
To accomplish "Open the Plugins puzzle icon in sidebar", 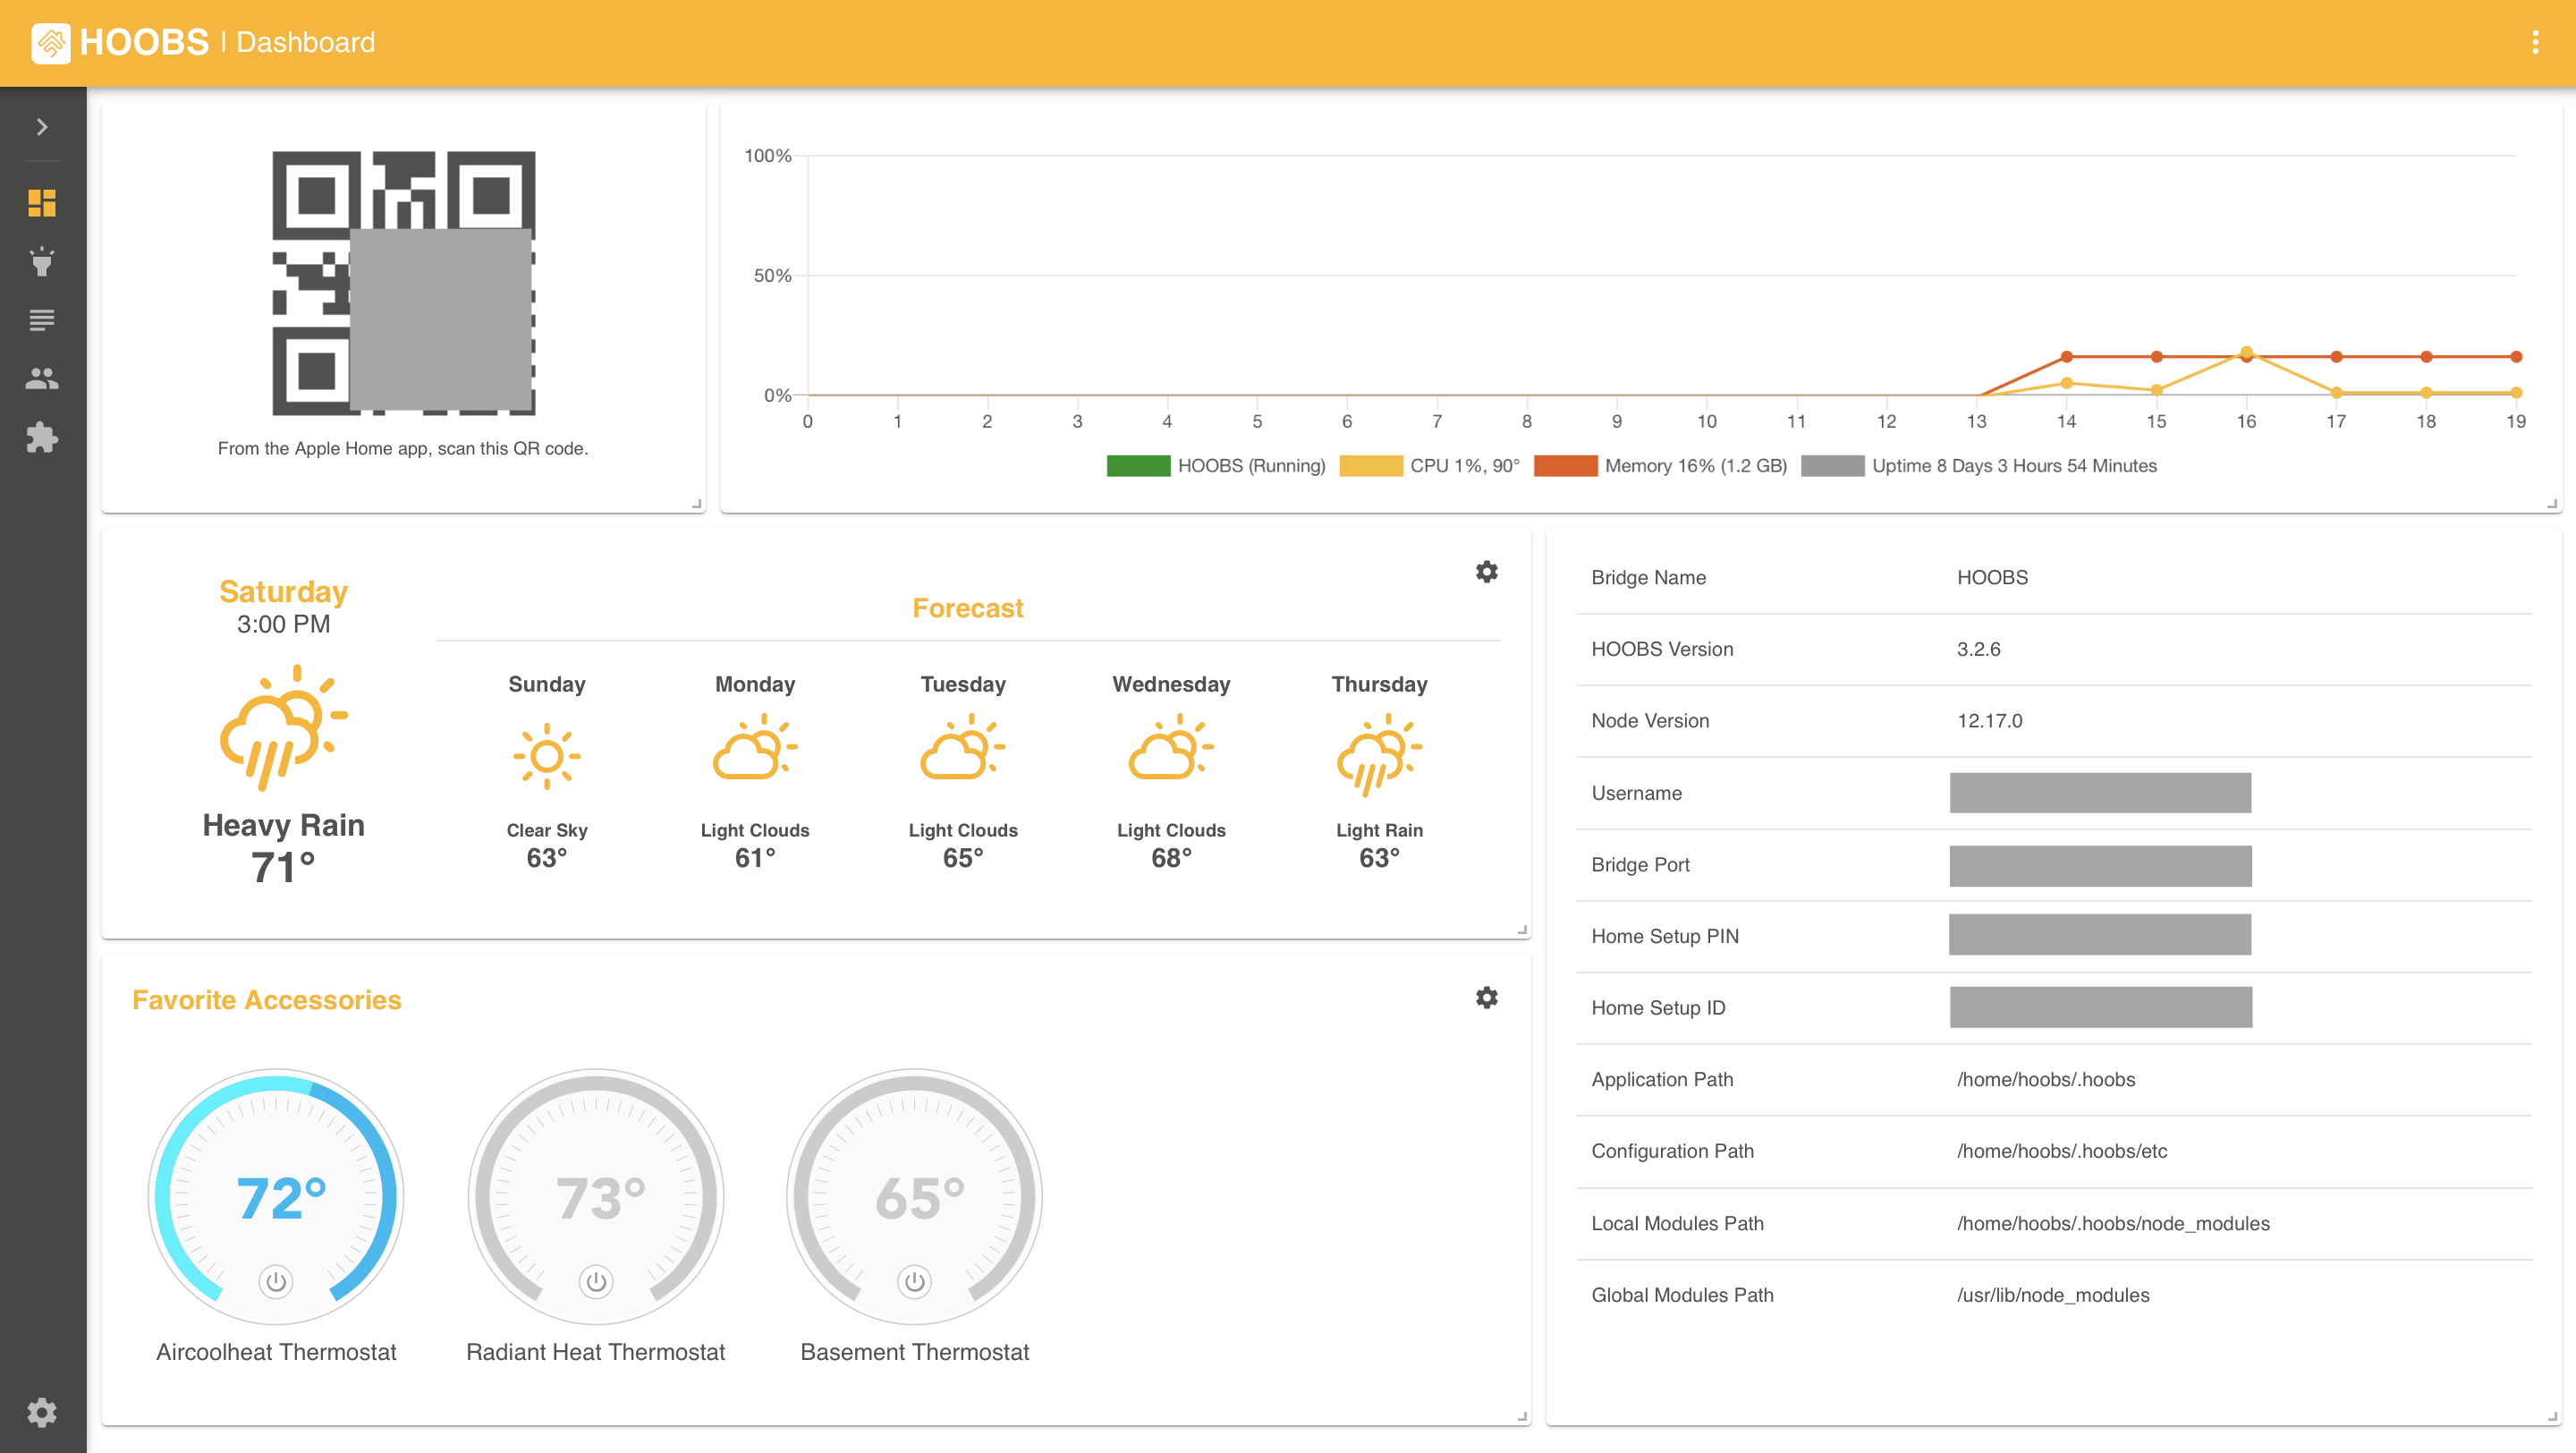I will [42, 437].
